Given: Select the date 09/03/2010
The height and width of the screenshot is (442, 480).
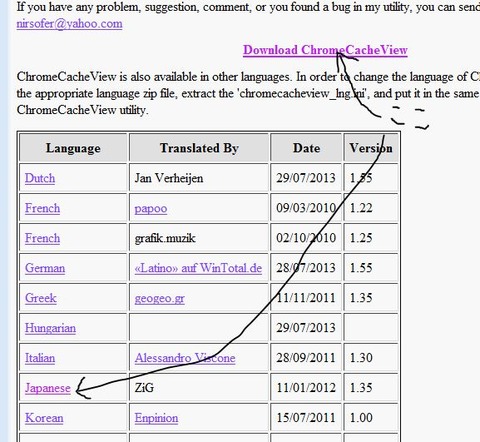Looking at the screenshot, I should pyautogui.click(x=306, y=208).
